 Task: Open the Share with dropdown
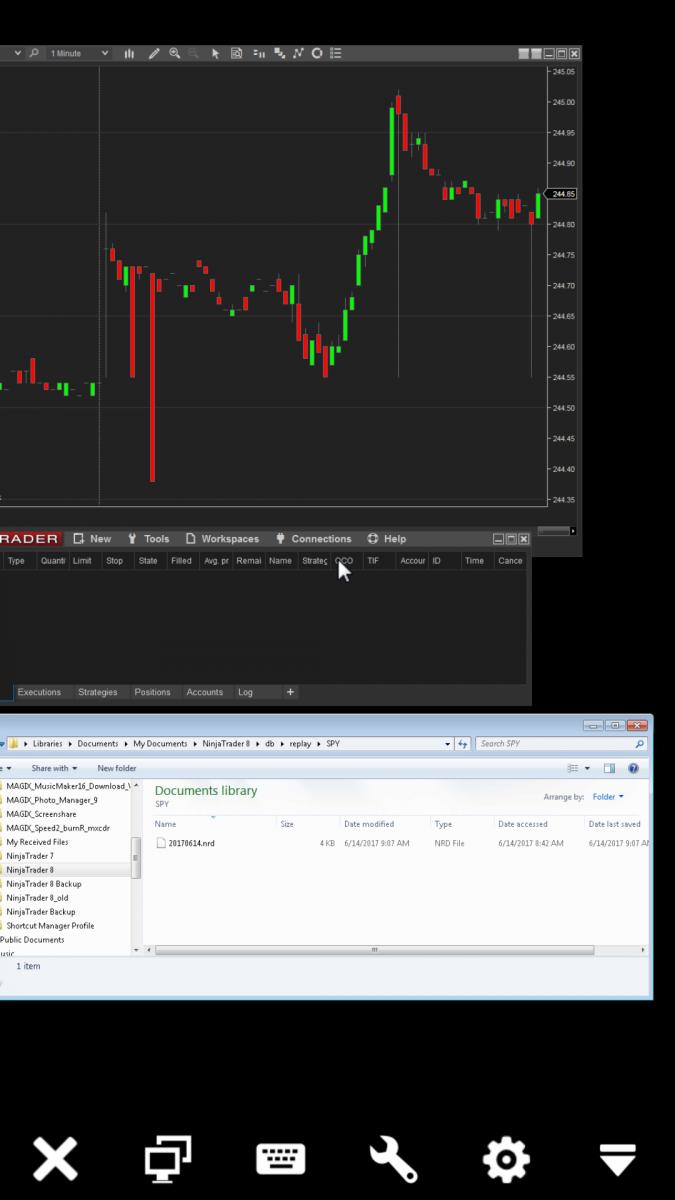(54, 768)
